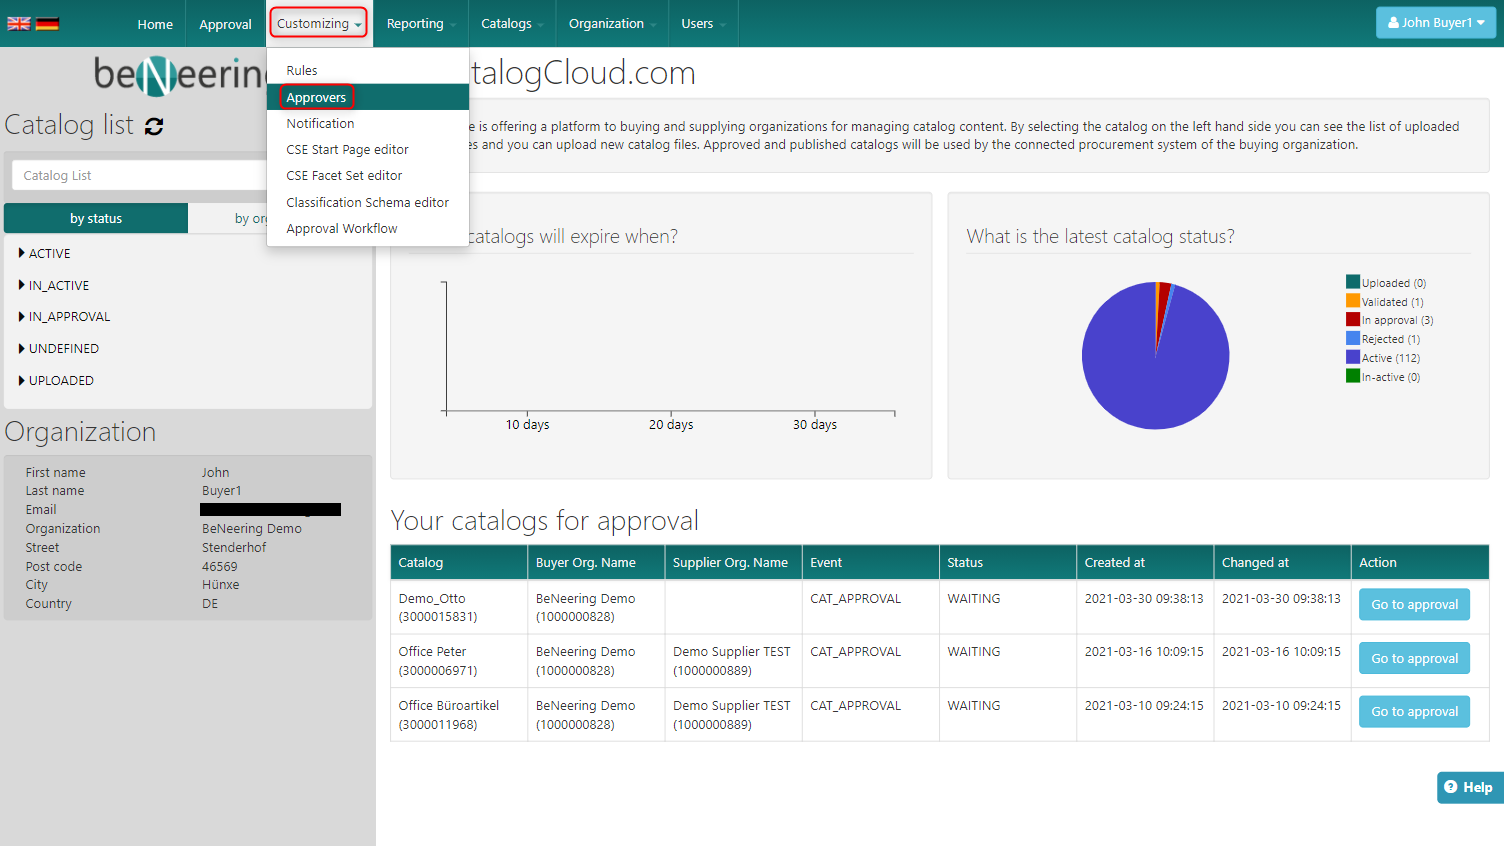Open the Catalogs dropdown menu
Screen dimensions: 1504x846
click(x=511, y=24)
